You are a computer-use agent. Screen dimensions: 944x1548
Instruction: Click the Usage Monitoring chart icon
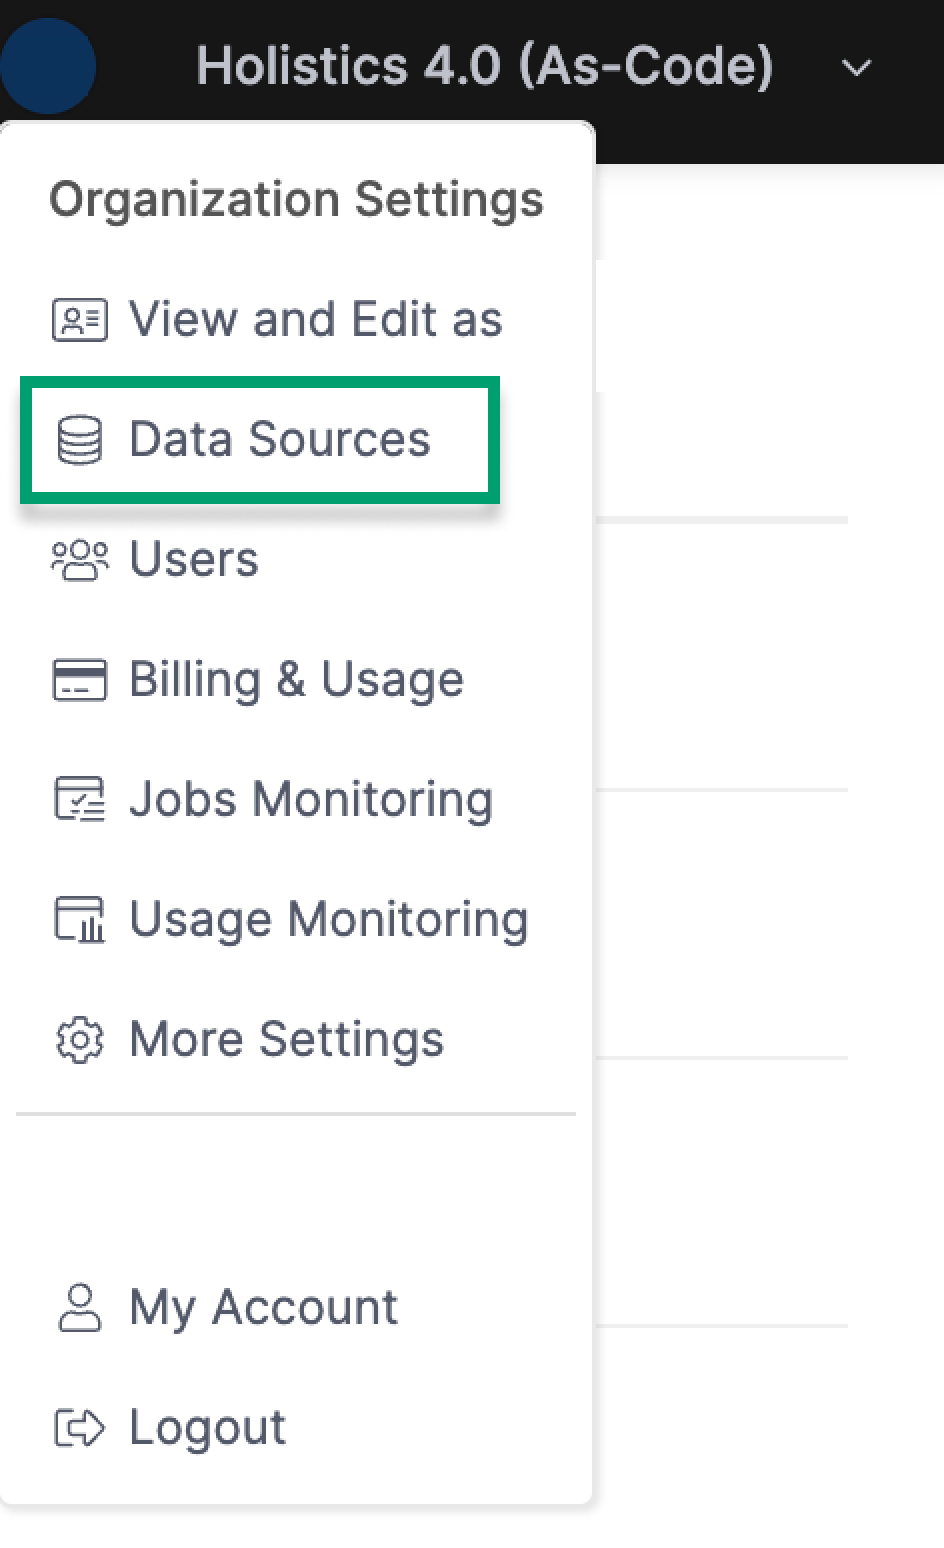pyautogui.click(x=79, y=920)
